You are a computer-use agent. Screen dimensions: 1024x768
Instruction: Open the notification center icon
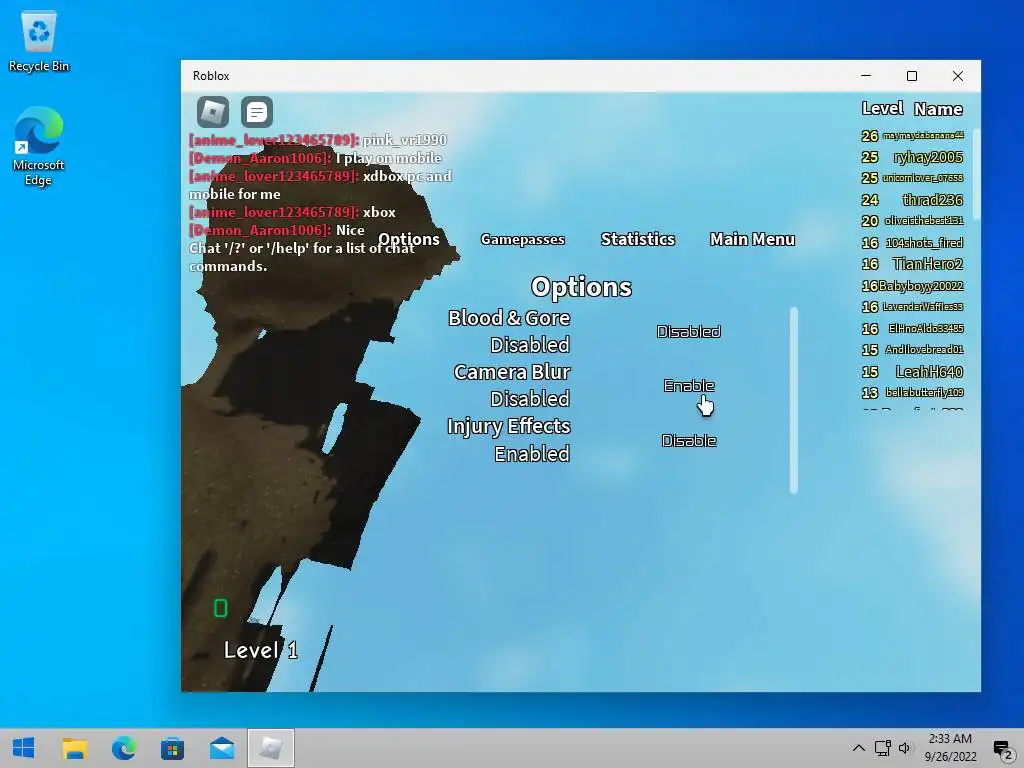[1002, 748]
